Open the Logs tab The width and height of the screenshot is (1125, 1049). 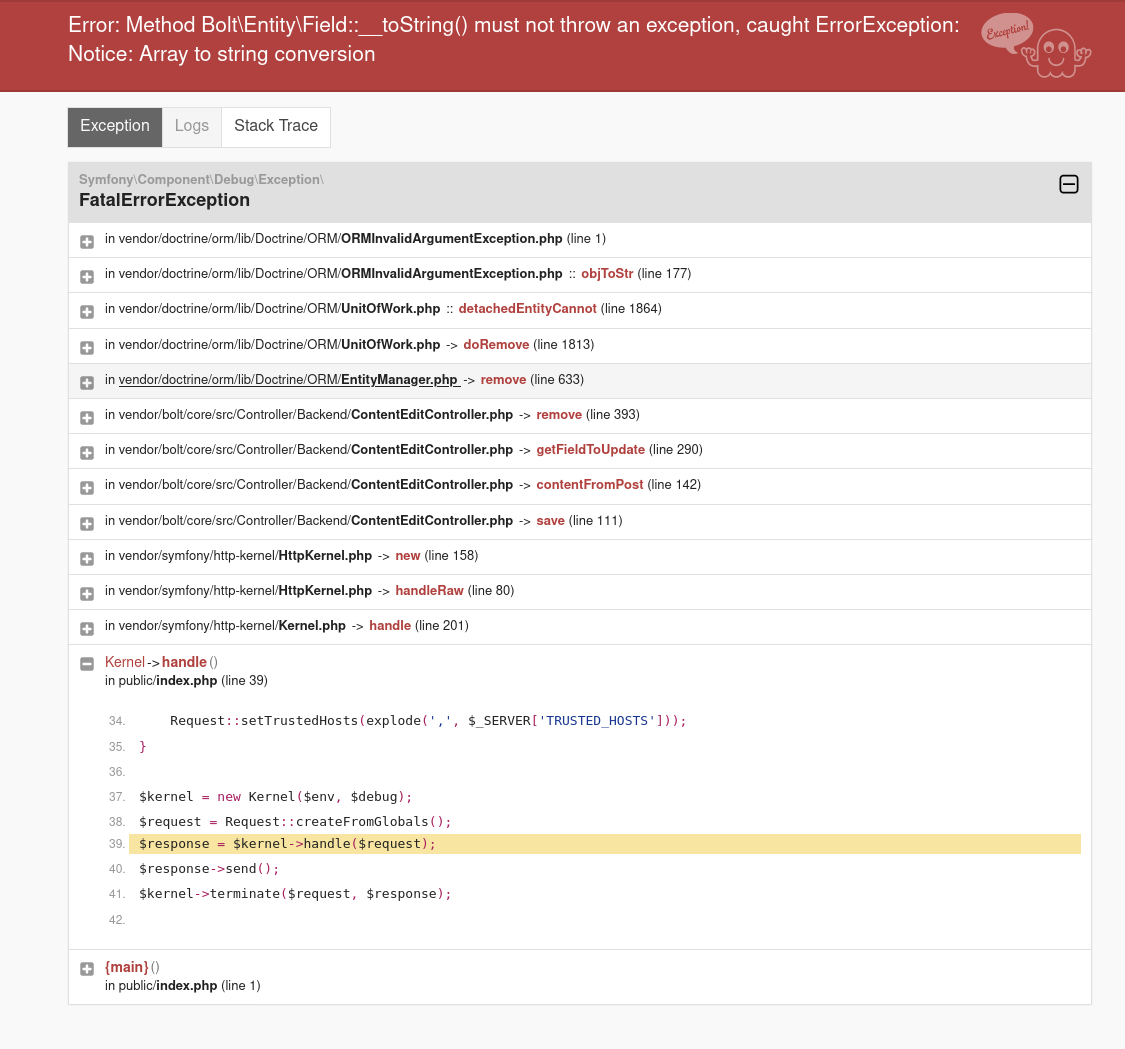coord(191,126)
